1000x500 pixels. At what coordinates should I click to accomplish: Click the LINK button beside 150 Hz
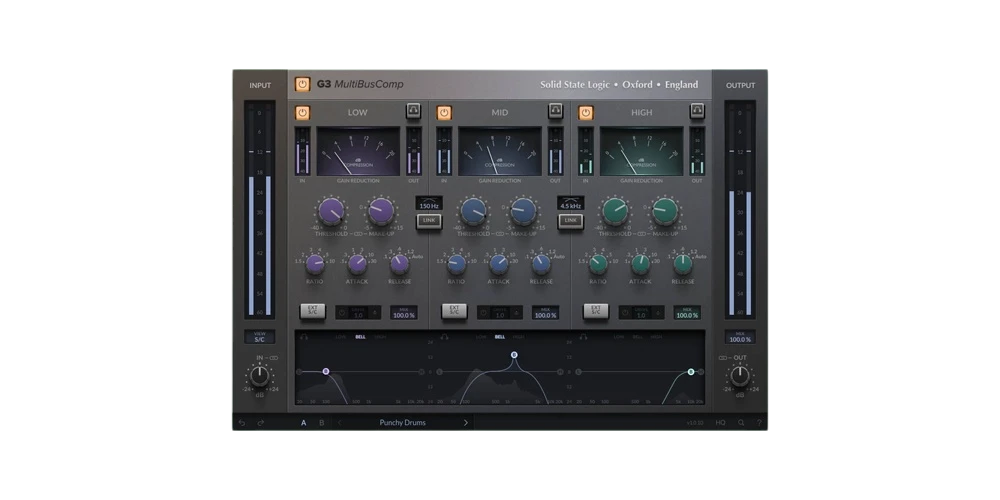(x=429, y=221)
